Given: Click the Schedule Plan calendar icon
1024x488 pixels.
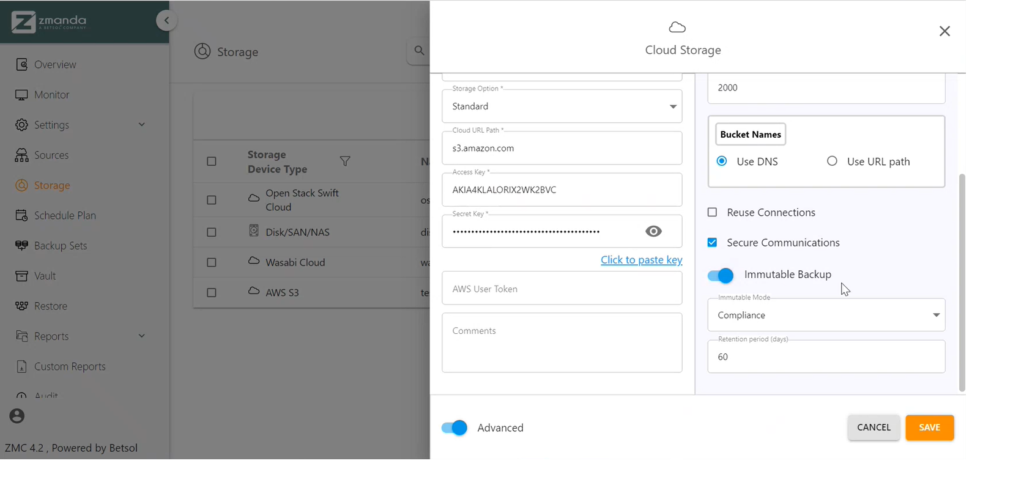Looking at the screenshot, I should [x=22, y=216].
